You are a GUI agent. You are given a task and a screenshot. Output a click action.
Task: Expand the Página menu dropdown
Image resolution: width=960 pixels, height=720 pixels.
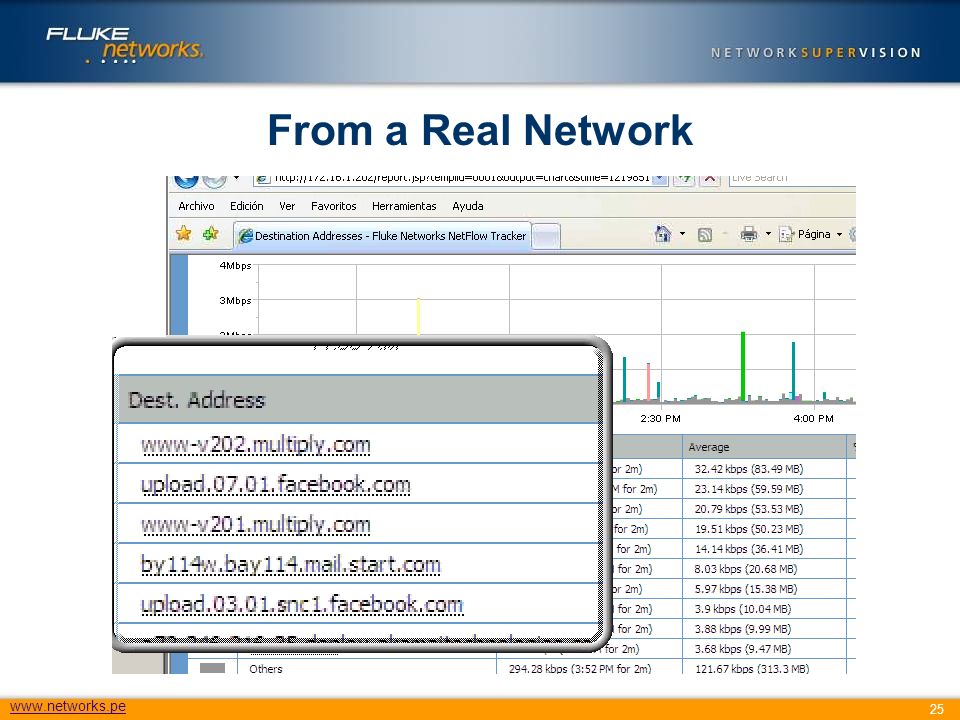pyautogui.click(x=839, y=234)
